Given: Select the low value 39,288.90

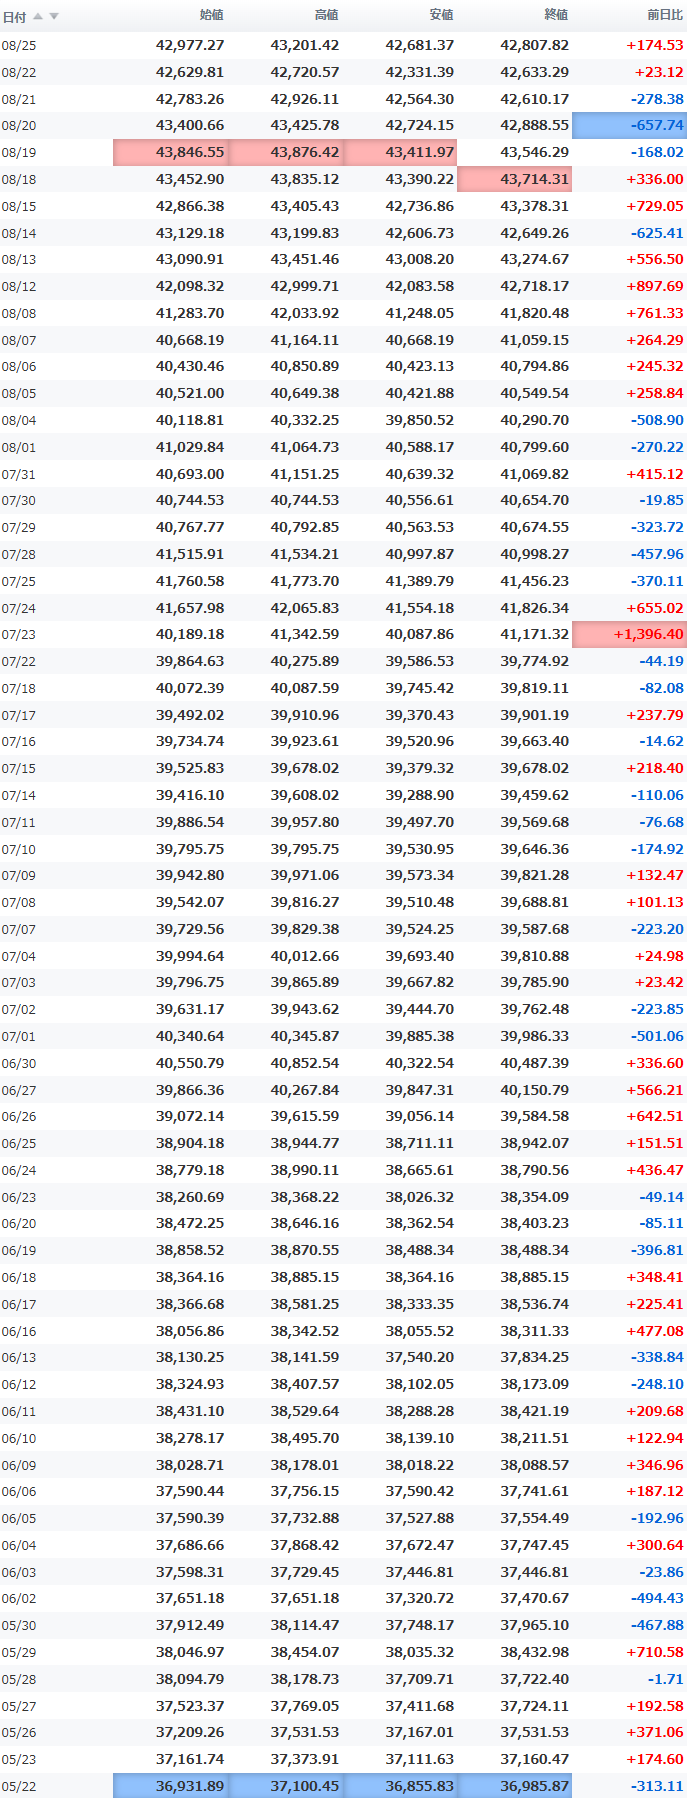Looking at the screenshot, I should [x=420, y=795].
